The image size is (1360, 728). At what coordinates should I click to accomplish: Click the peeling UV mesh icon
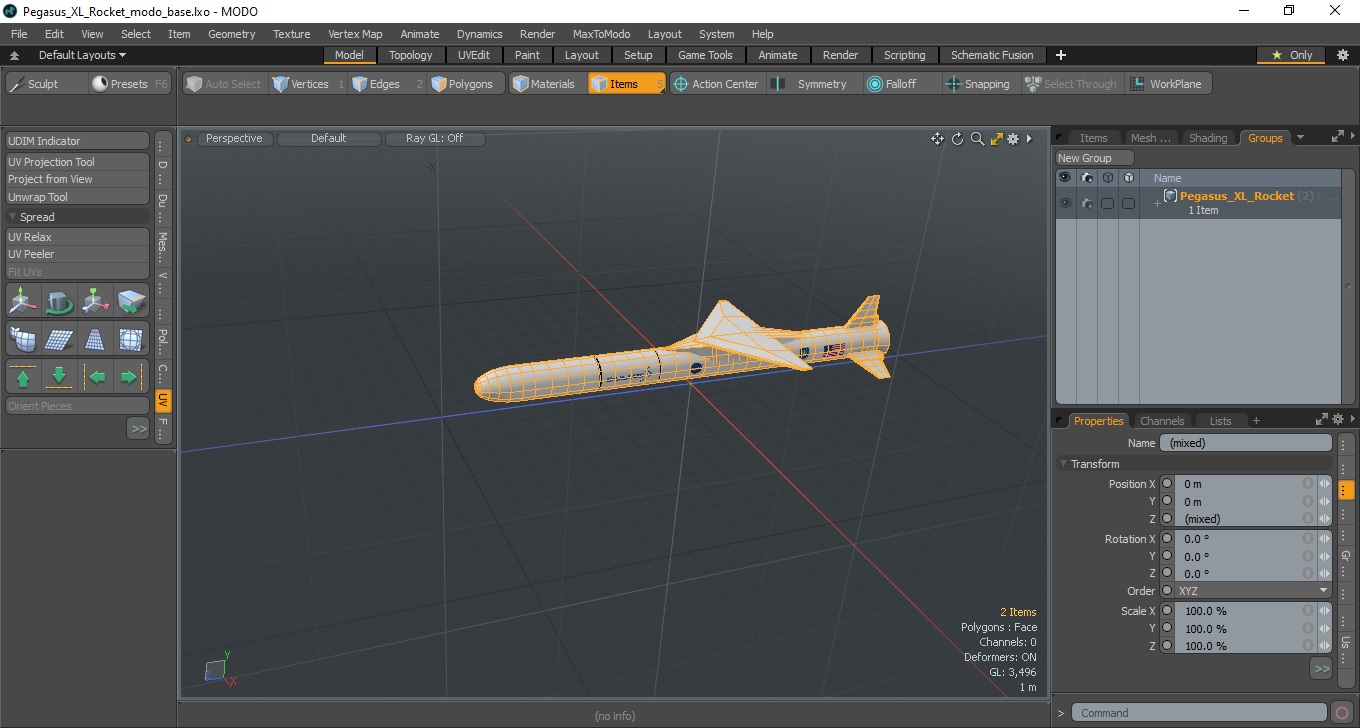24,338
